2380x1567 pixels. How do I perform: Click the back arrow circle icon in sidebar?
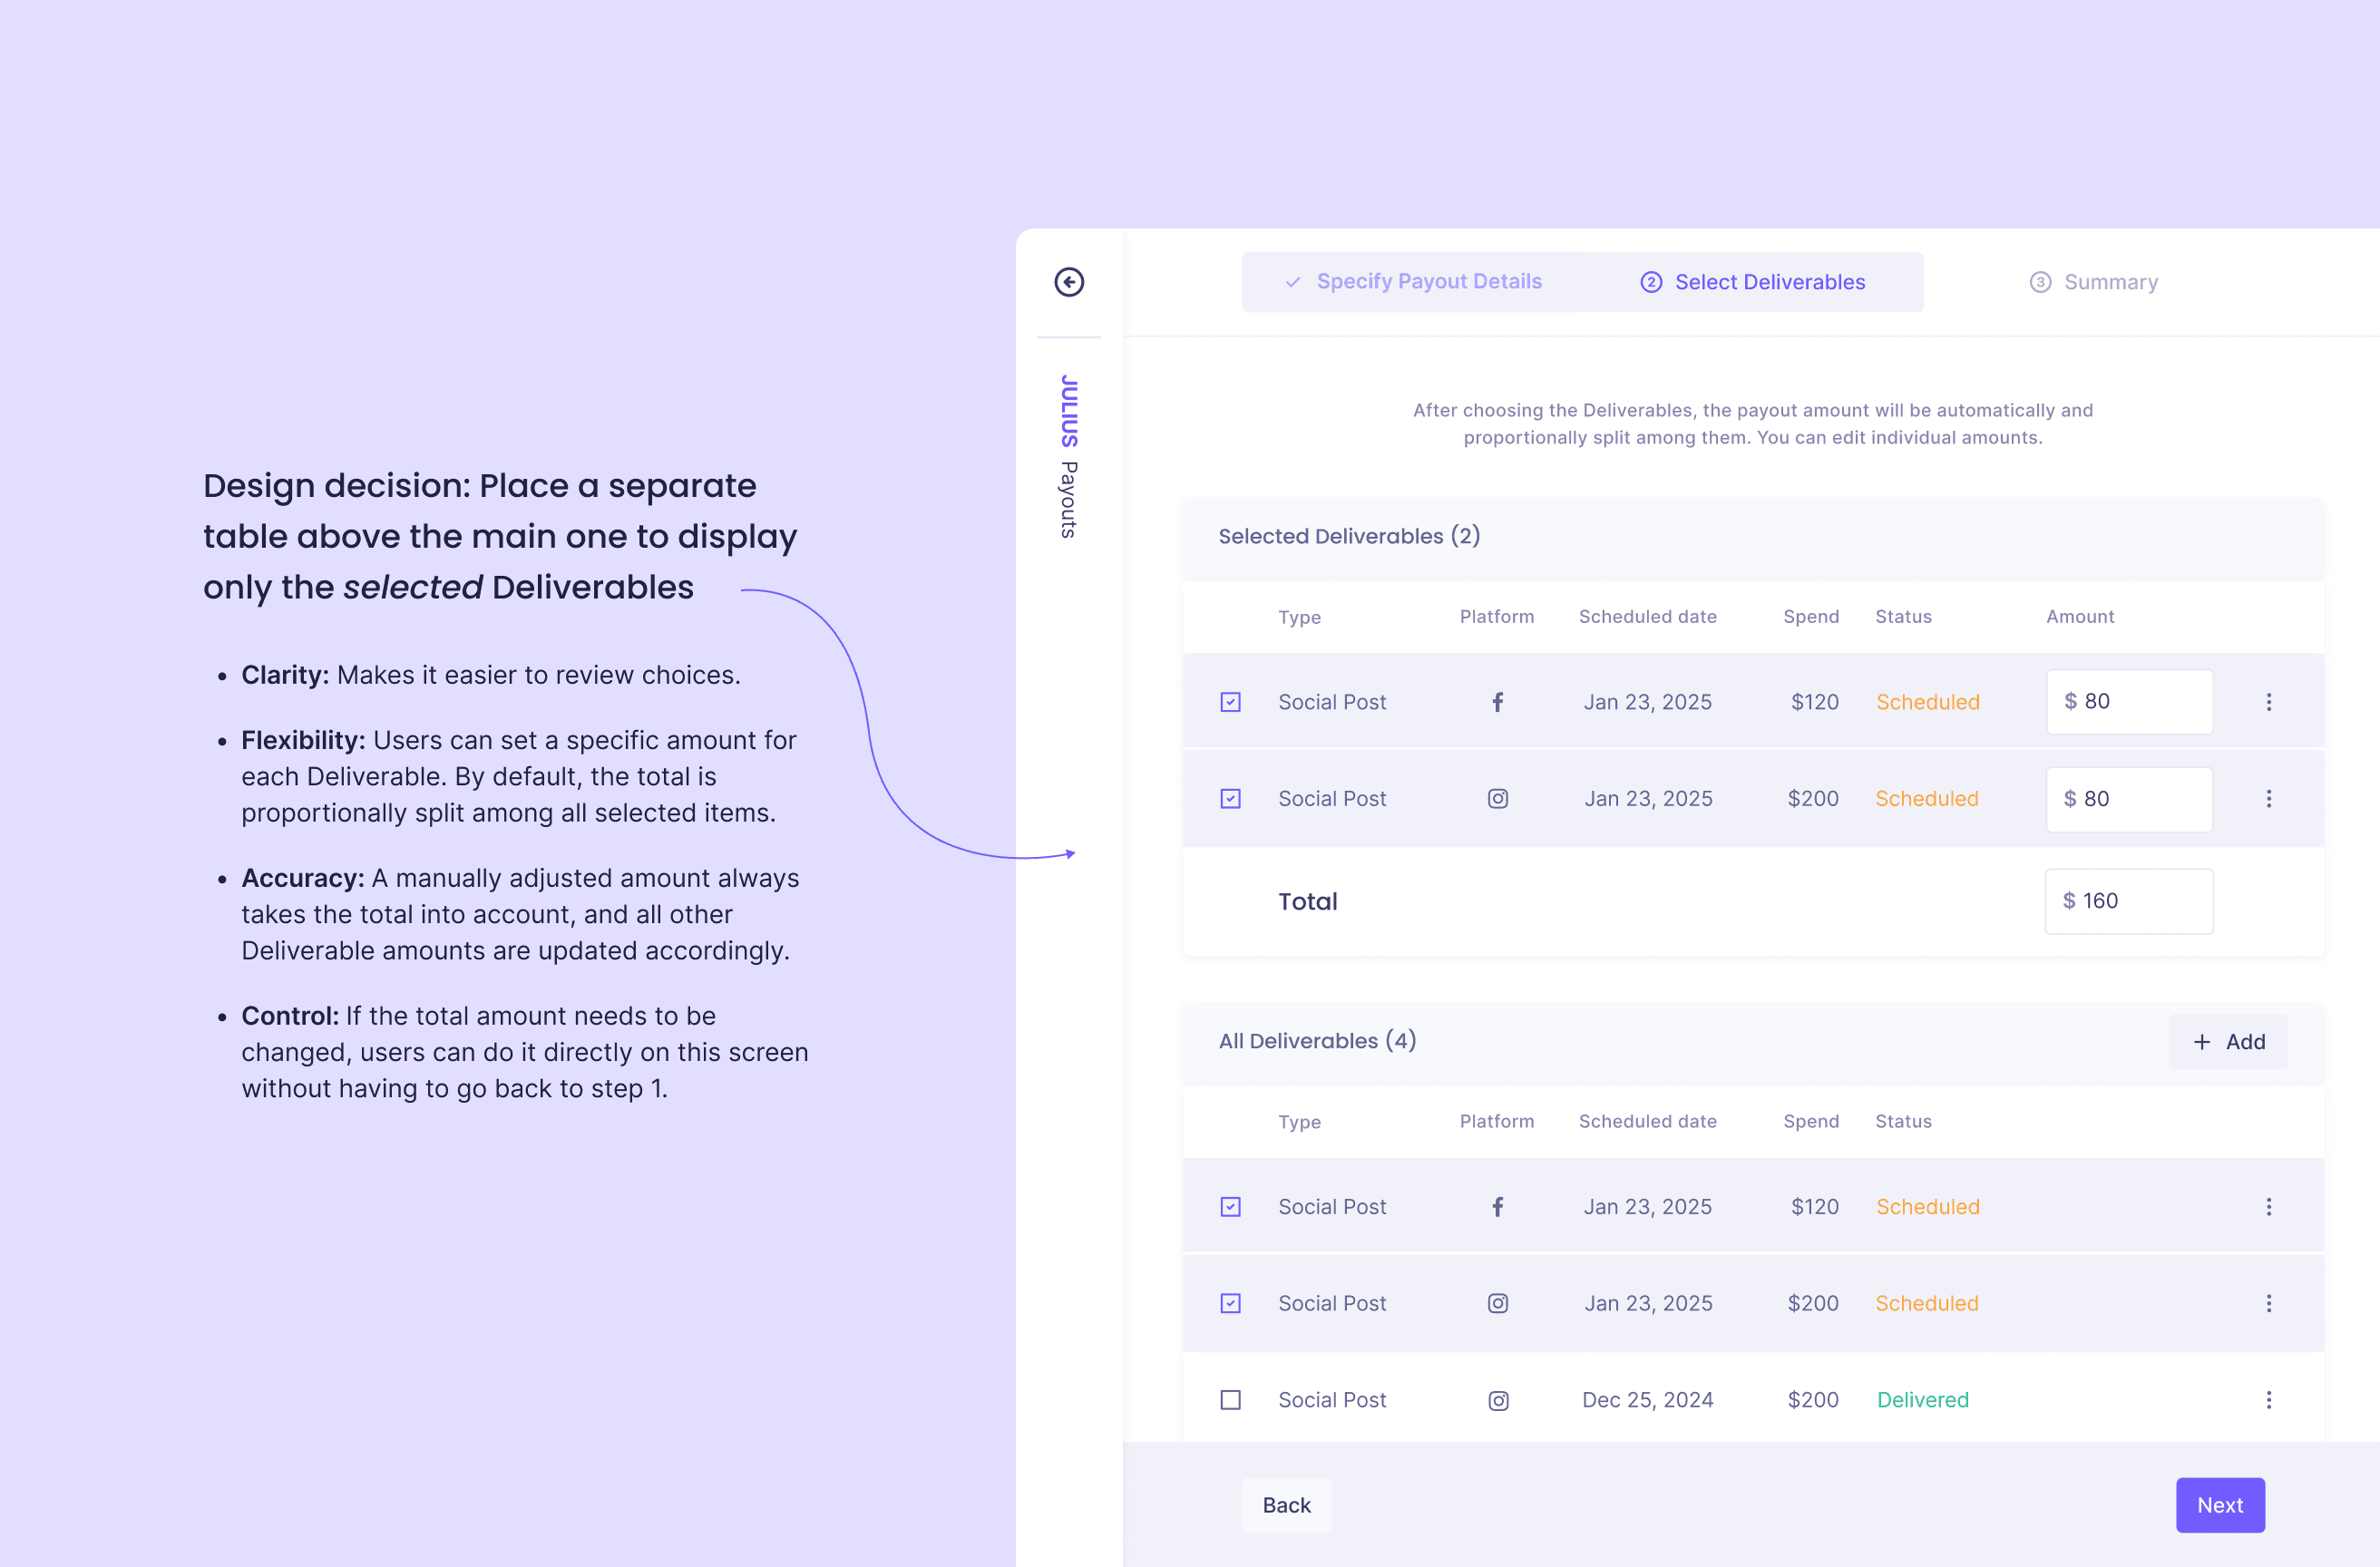pos(1069,282)
